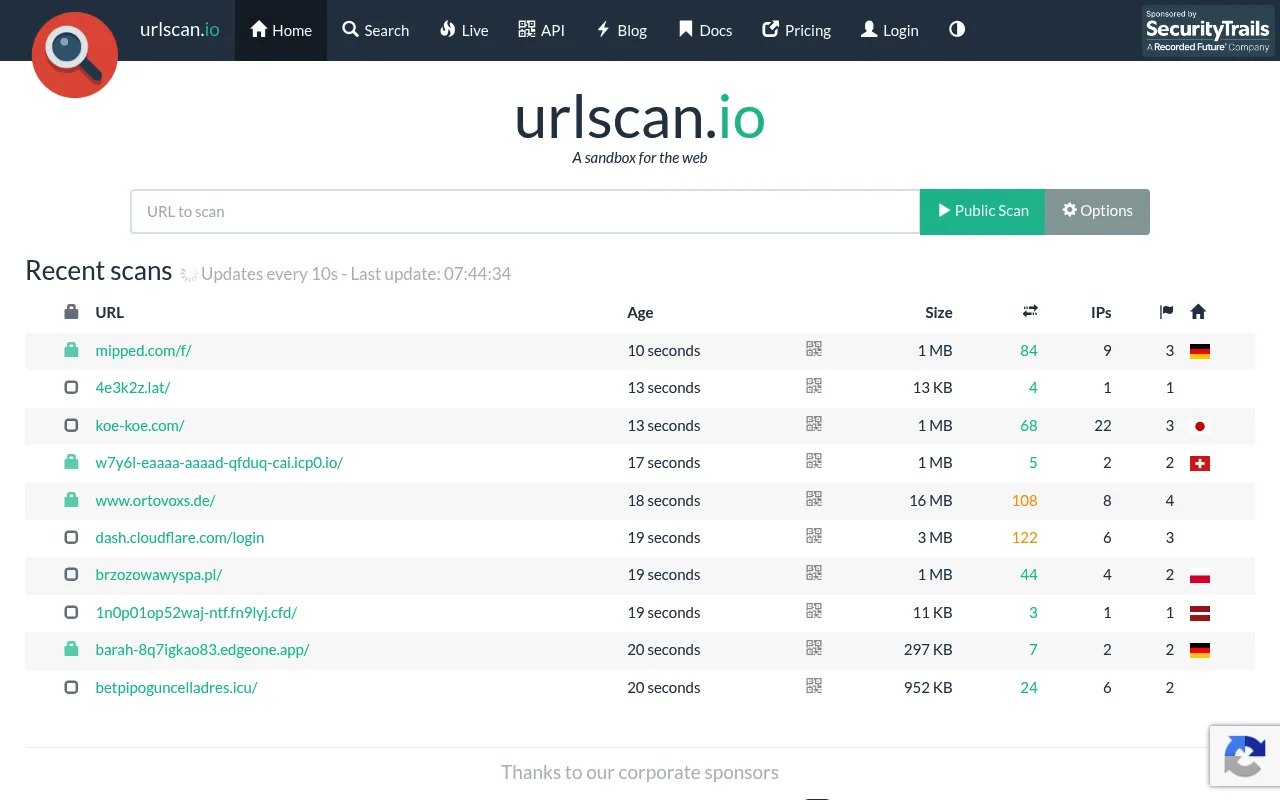Open the Blog menu item
Viewport: 1280px width, 800px height.
click(x=621, y=30)
